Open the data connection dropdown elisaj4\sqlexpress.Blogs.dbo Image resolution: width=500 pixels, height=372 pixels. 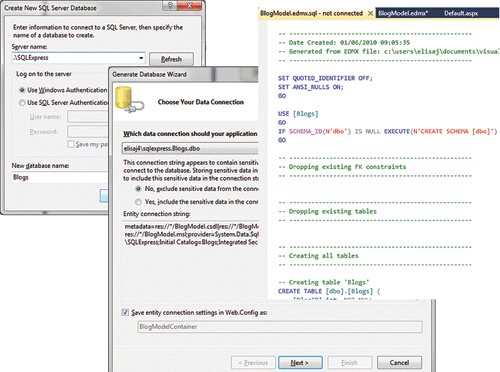[x=190, y=149]
